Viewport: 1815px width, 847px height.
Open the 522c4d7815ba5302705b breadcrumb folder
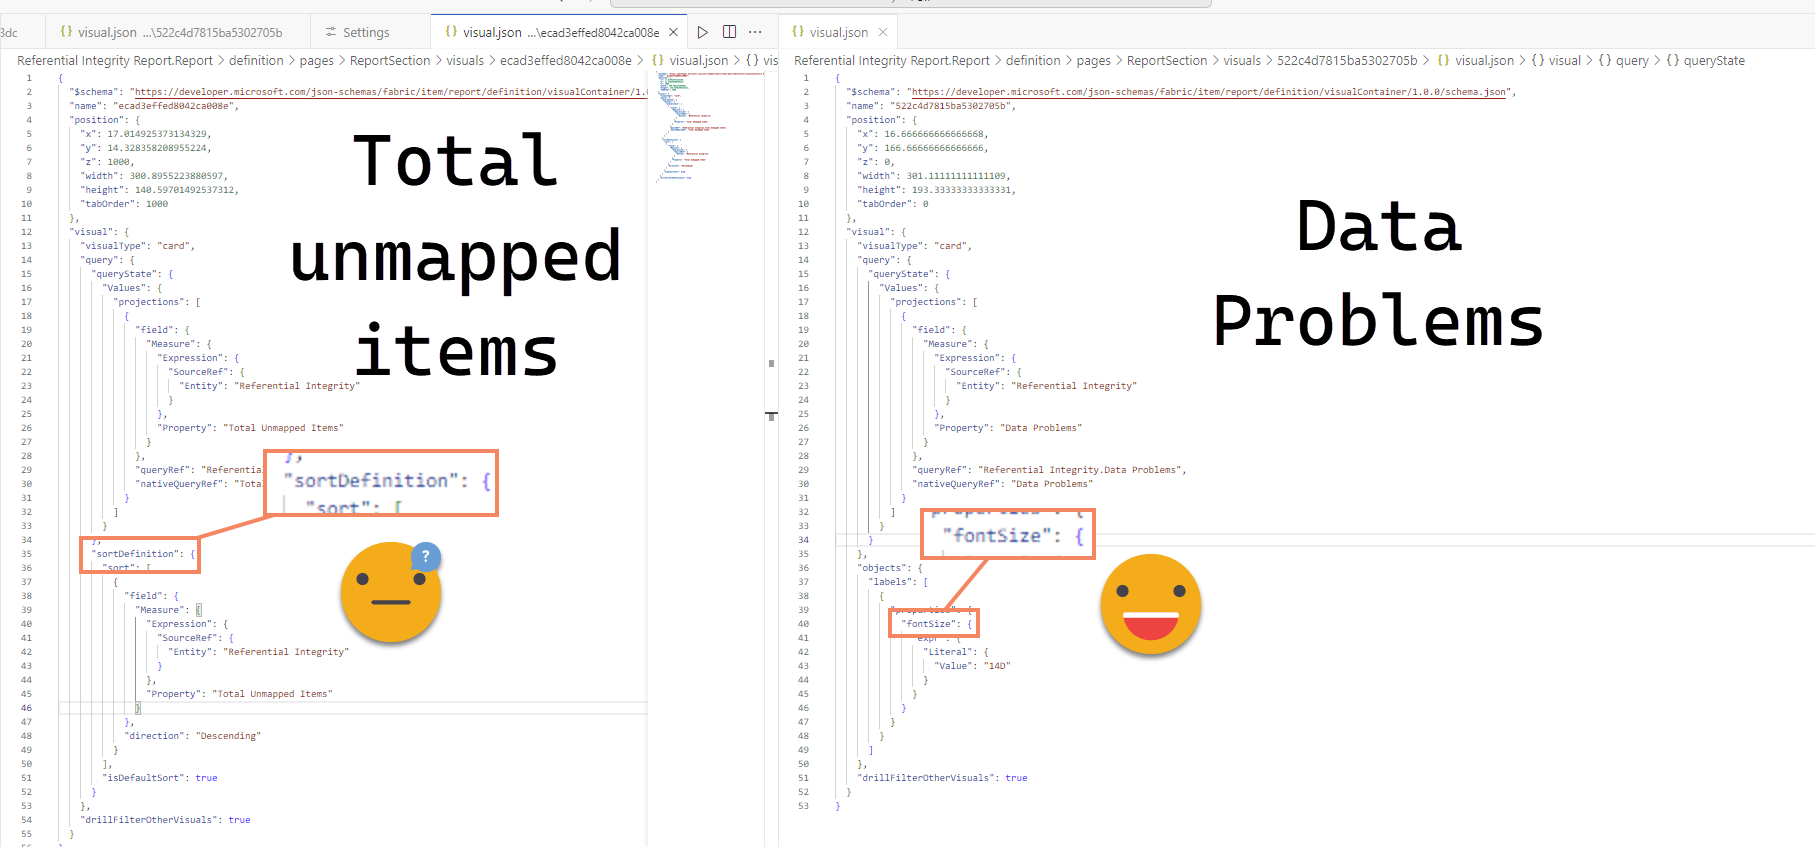coord(1346,61)
